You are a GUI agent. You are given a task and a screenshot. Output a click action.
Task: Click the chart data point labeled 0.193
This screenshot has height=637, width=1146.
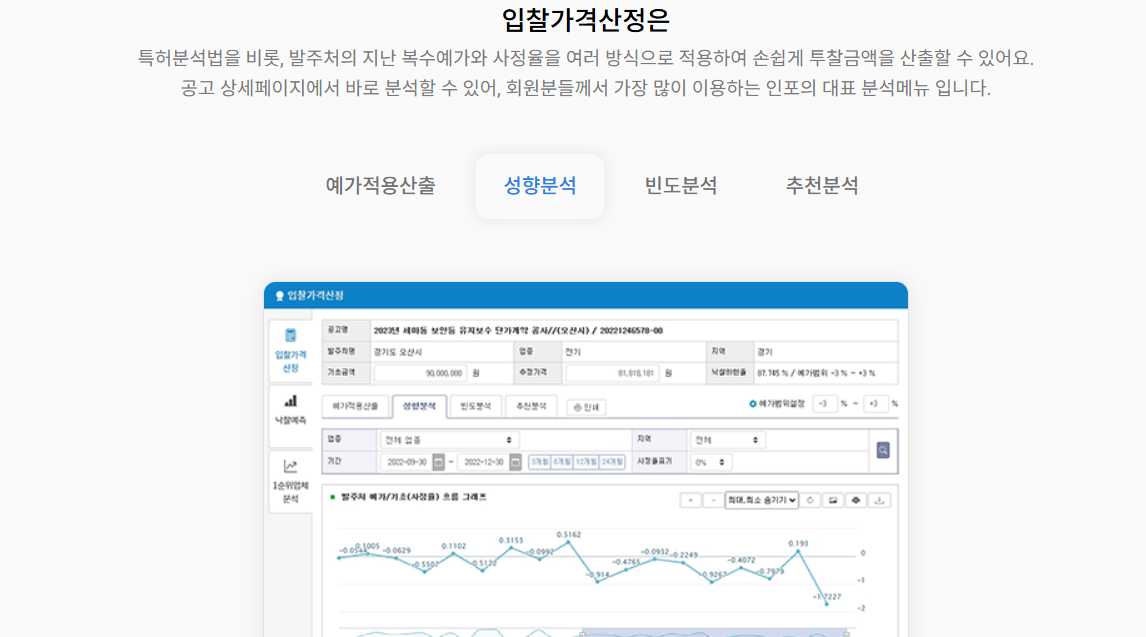[798, 552]
